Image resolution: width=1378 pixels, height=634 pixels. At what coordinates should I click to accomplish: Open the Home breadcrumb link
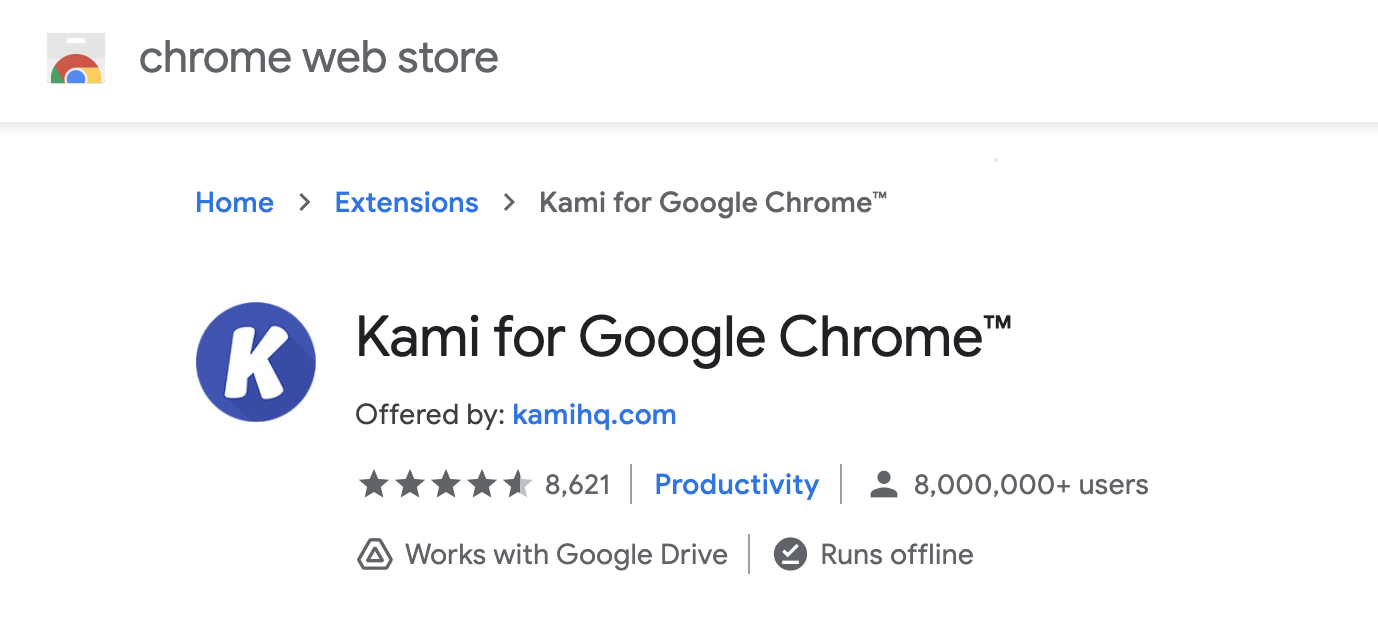click(234, 202)
